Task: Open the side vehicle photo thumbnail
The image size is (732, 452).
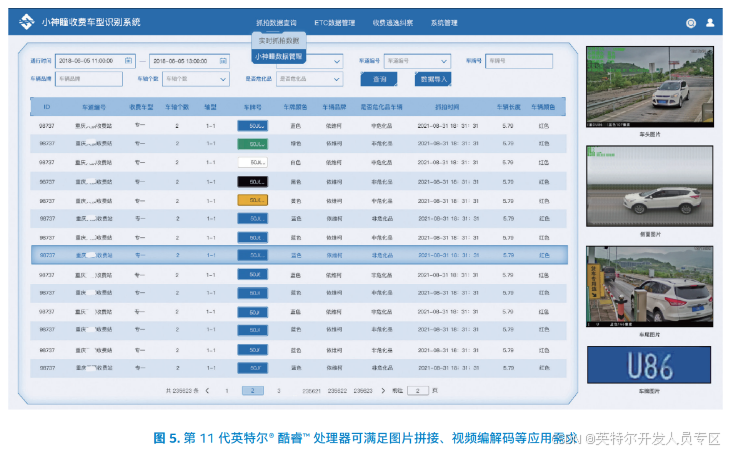Action: click(x=649, y=186)
